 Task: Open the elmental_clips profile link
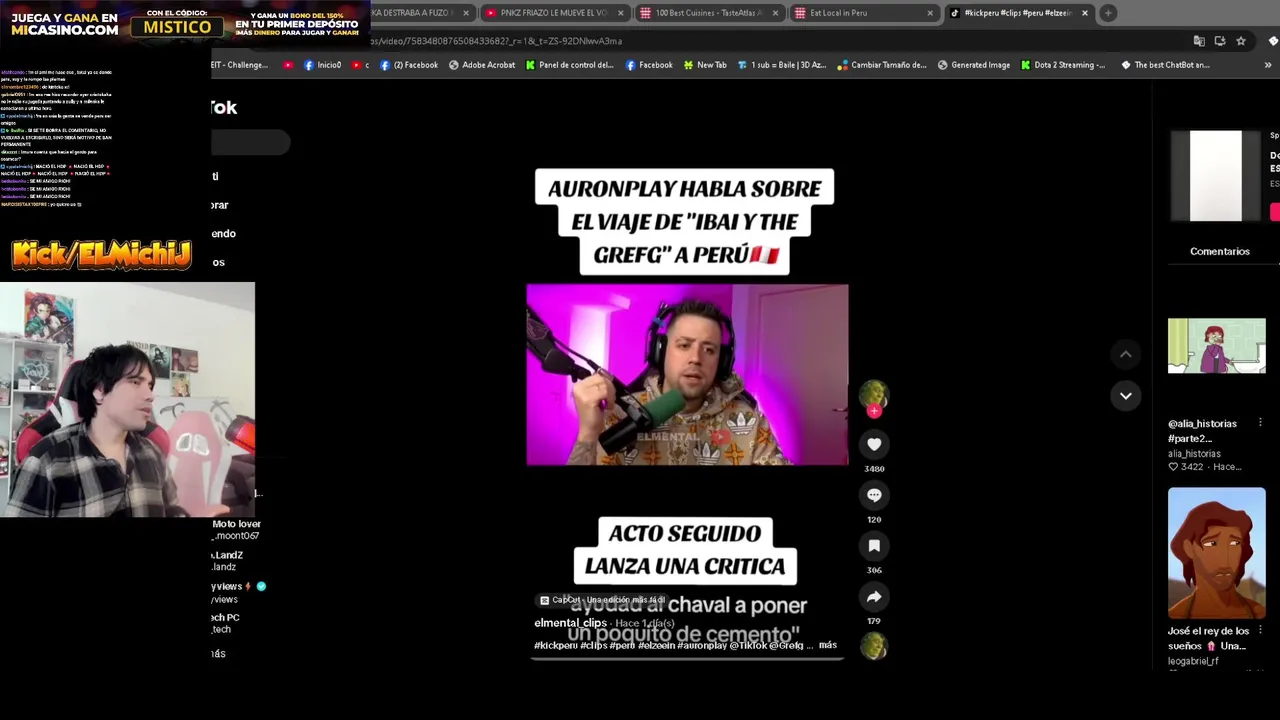coord(570,623)
